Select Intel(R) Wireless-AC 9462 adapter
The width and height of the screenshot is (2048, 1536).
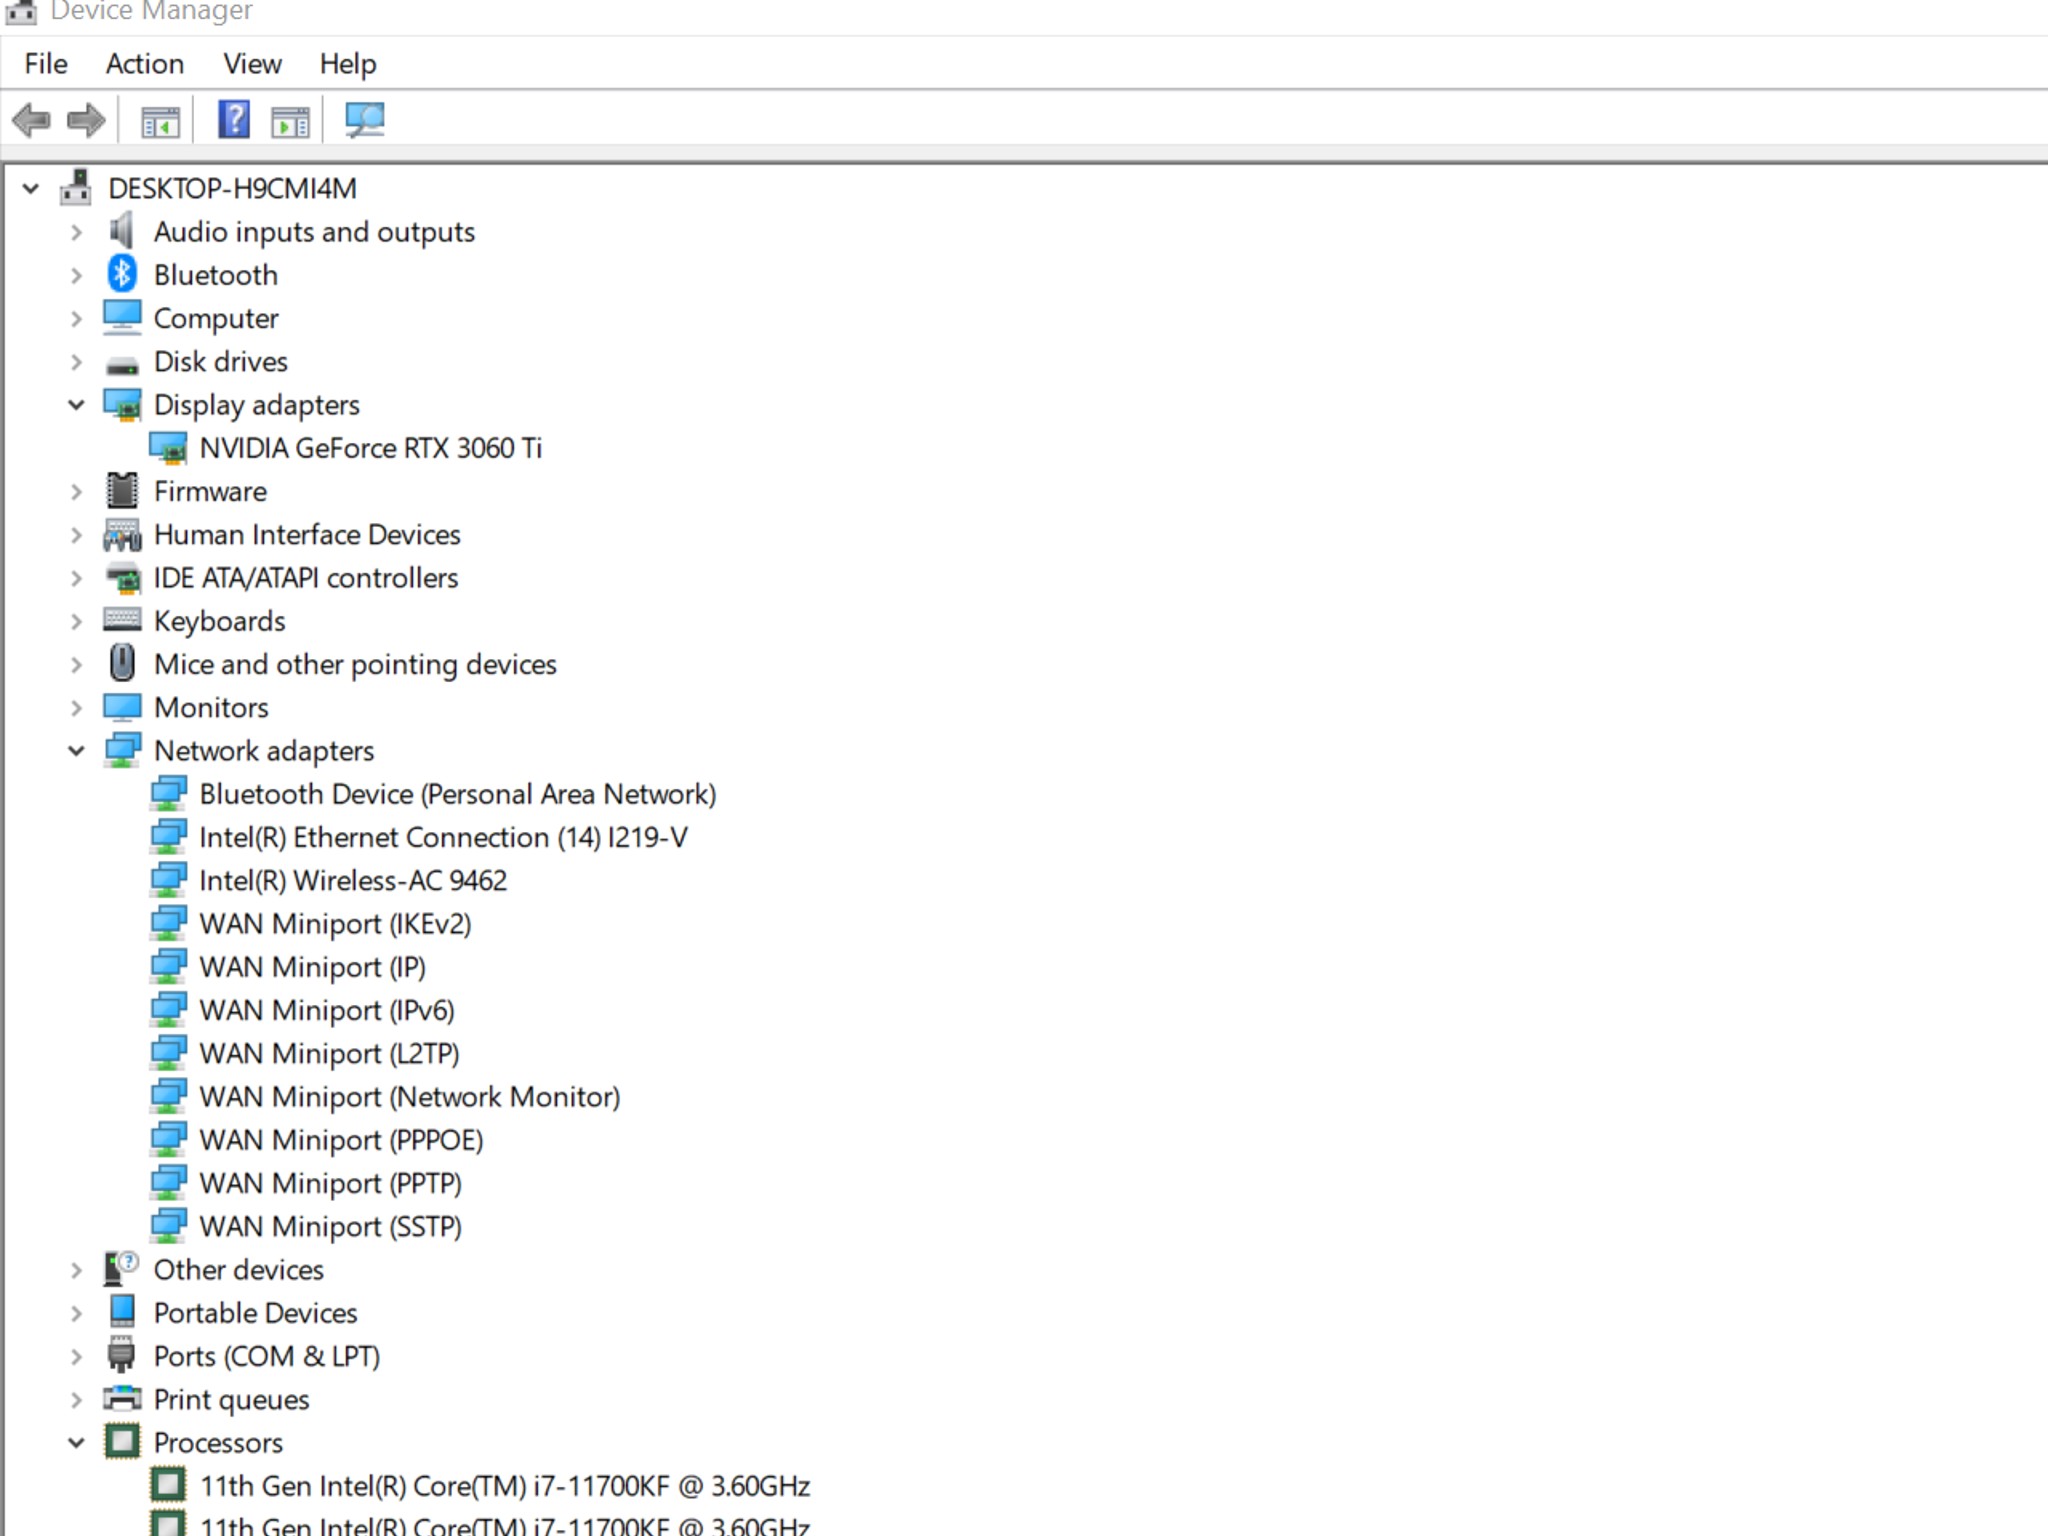tap(353, 881)
